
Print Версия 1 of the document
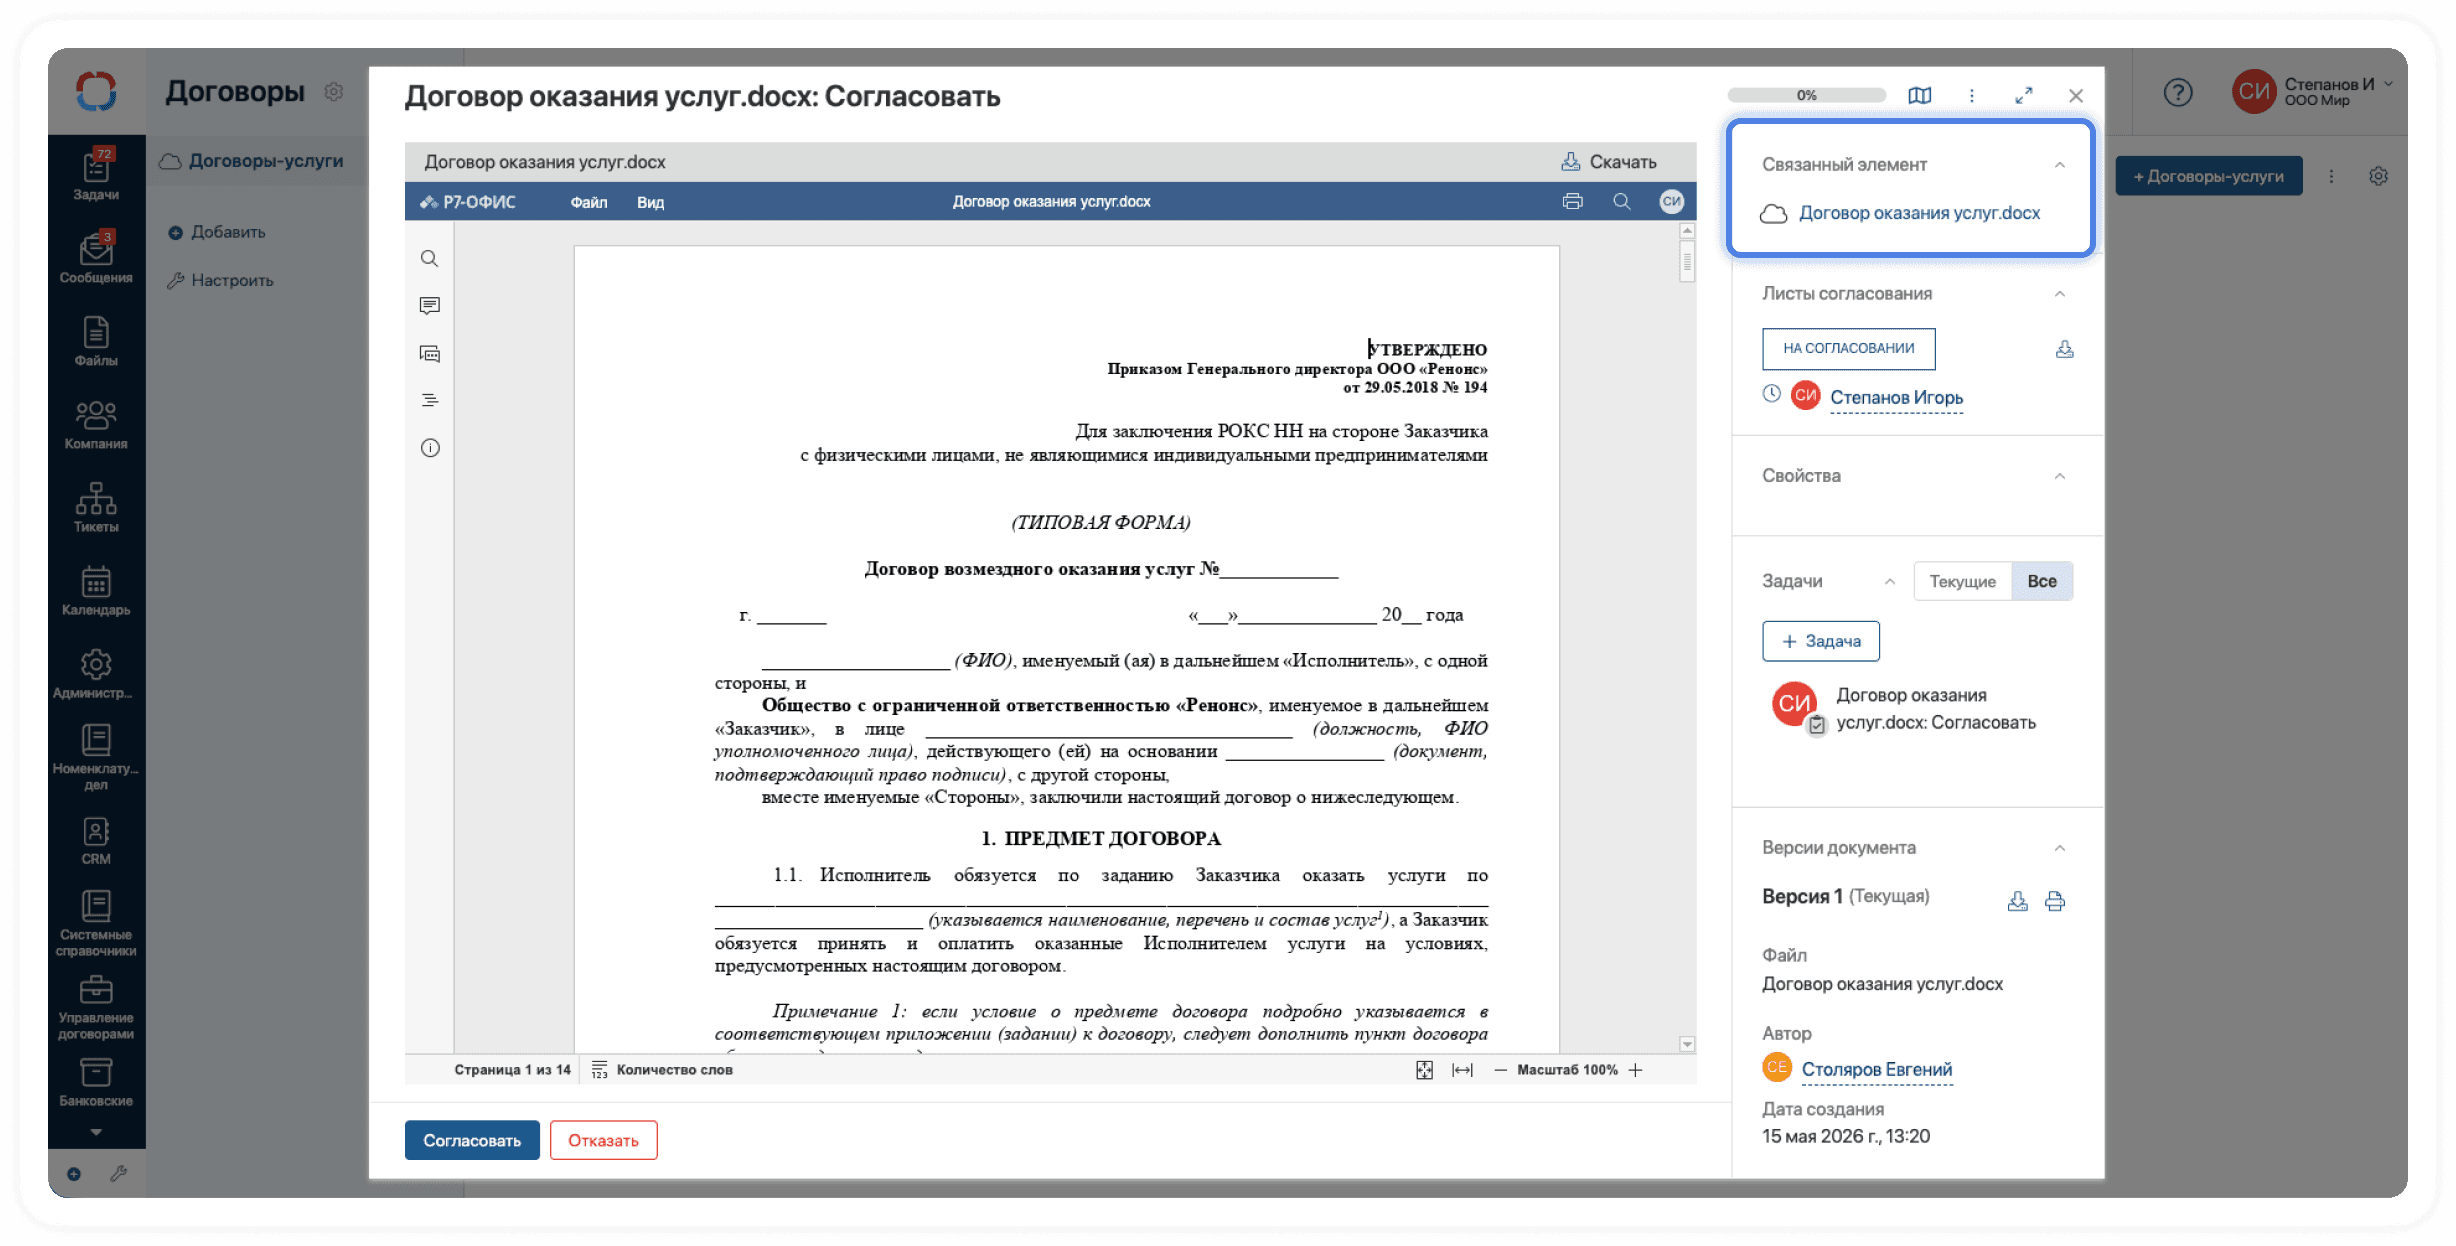click(2055, 901)
